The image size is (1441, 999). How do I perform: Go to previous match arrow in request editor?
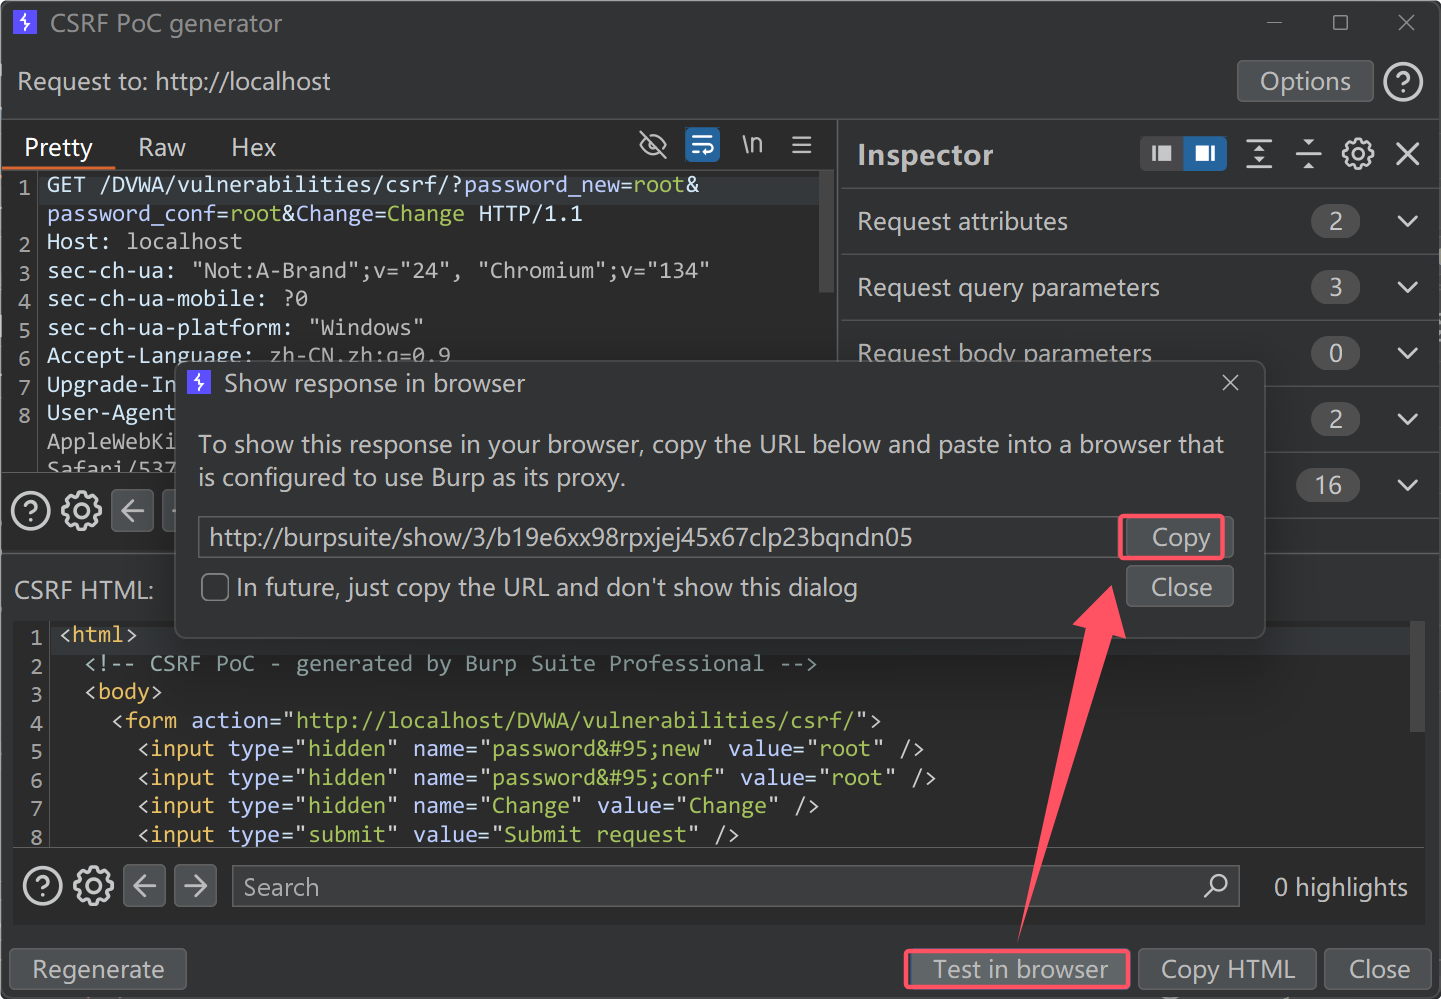(133, 511)
